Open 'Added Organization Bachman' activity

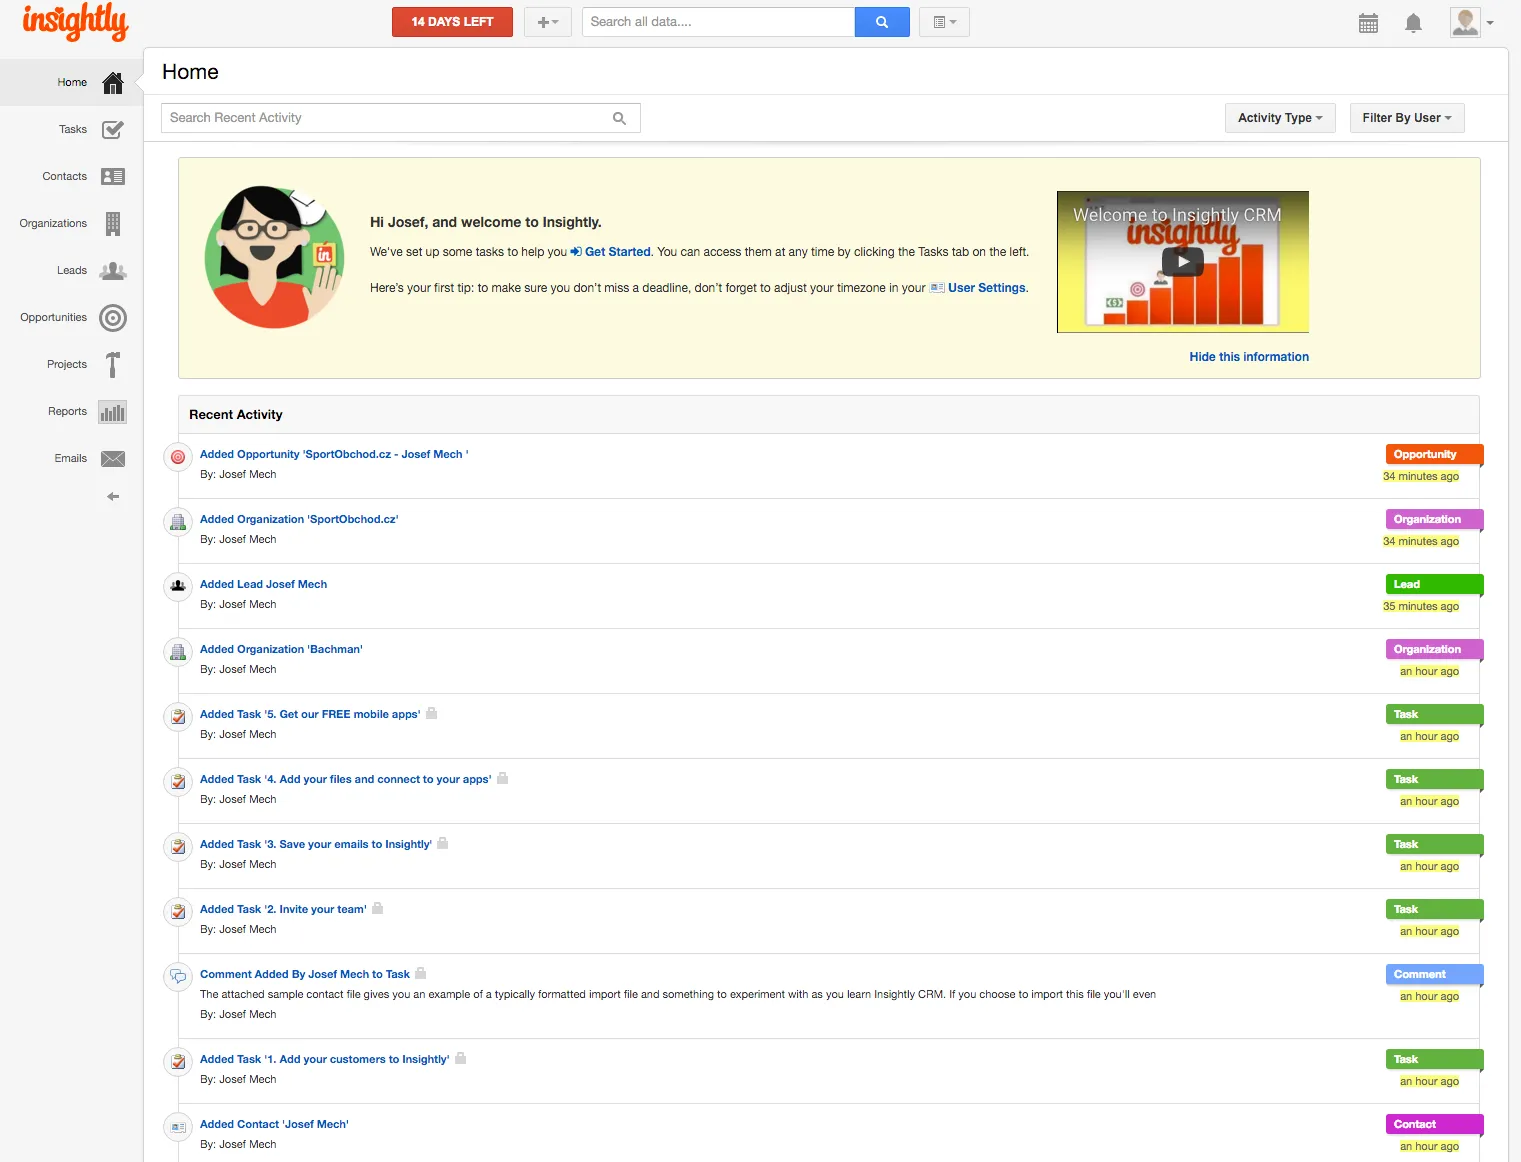point(281,650)
